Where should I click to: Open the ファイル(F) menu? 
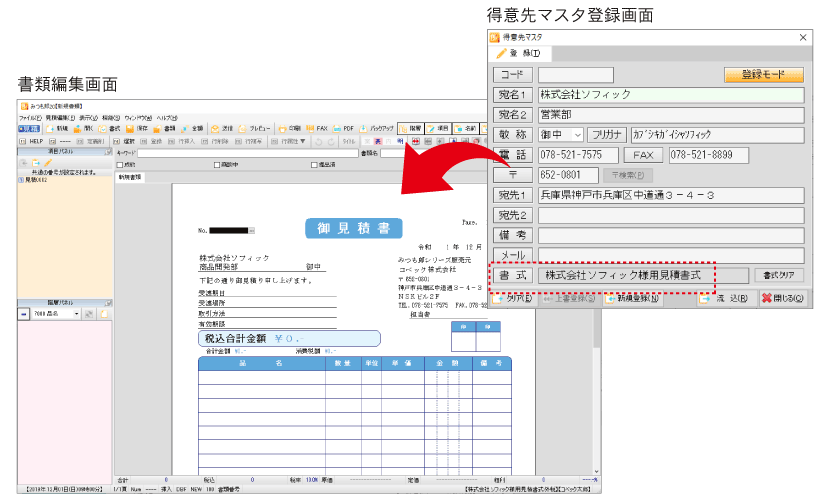pyautogui.click(x=30, y=118)
